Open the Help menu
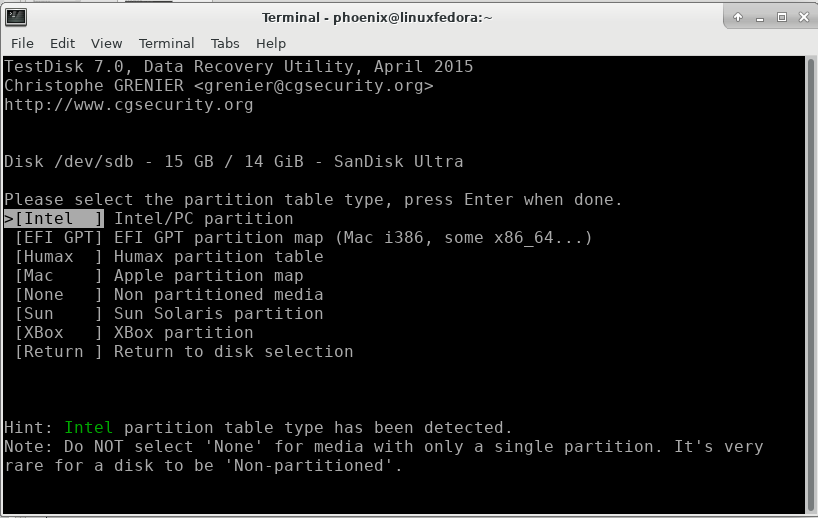Image resolution: width=818 pixels, height=518 pixels. (271, 43)
